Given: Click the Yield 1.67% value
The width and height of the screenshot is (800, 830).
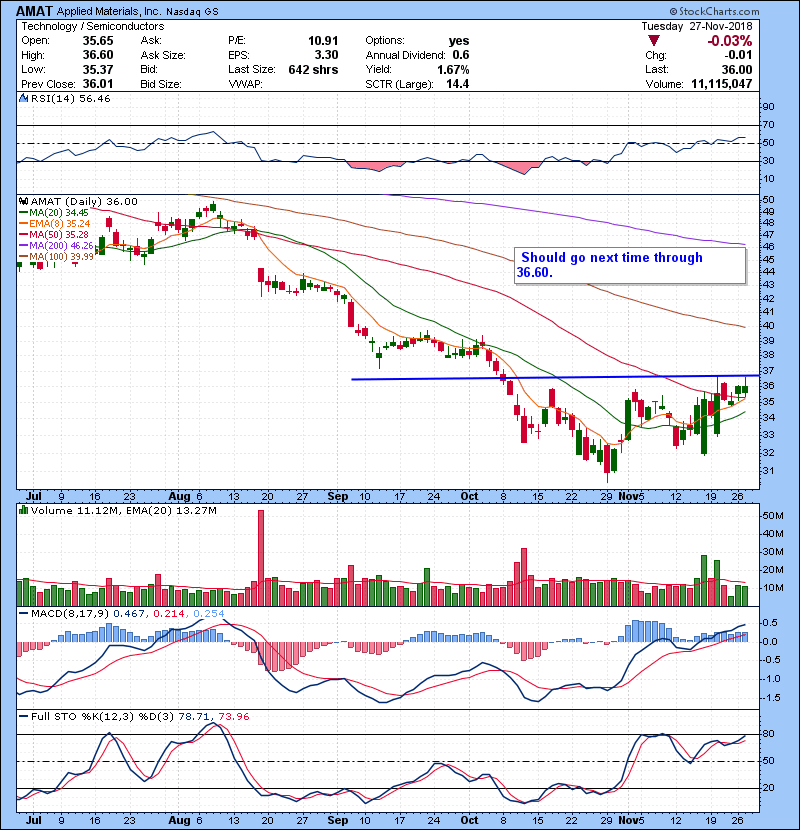Looking at the screenshot, I should 453,69.
